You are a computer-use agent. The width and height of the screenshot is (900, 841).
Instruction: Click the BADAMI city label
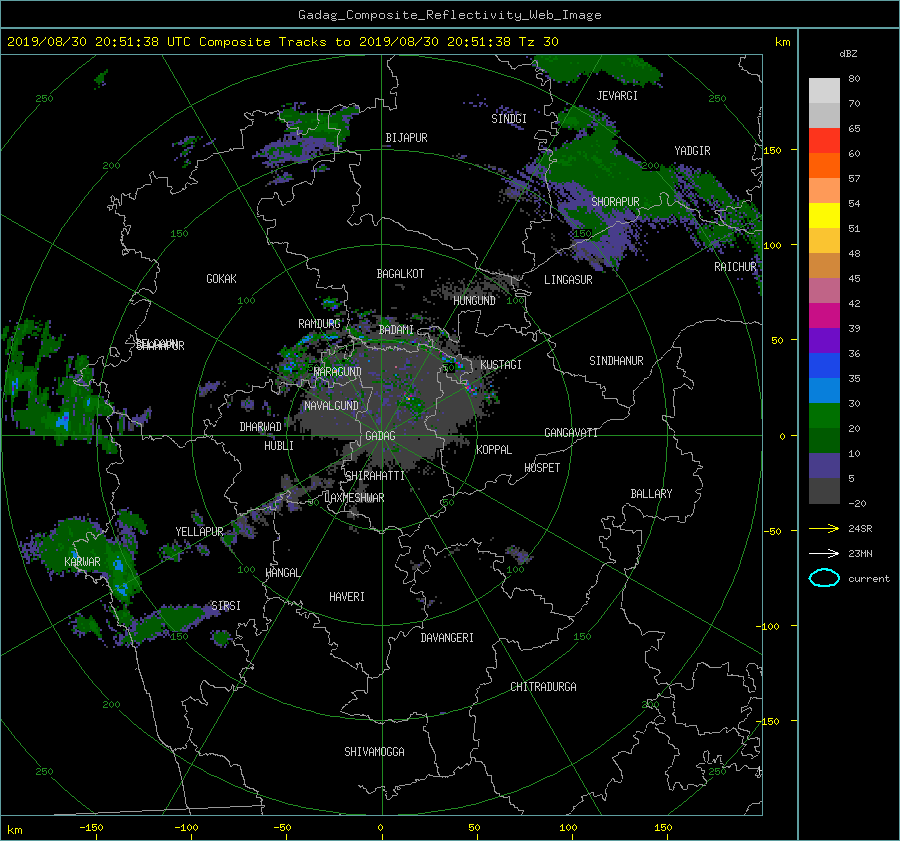pyautogui.click(x=396, y=330)
